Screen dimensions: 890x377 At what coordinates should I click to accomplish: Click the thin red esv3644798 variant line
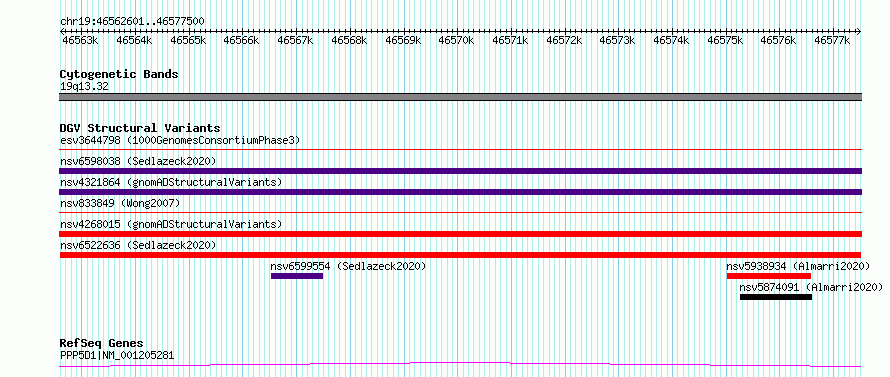pyautogui.click(x=460, y=150)
